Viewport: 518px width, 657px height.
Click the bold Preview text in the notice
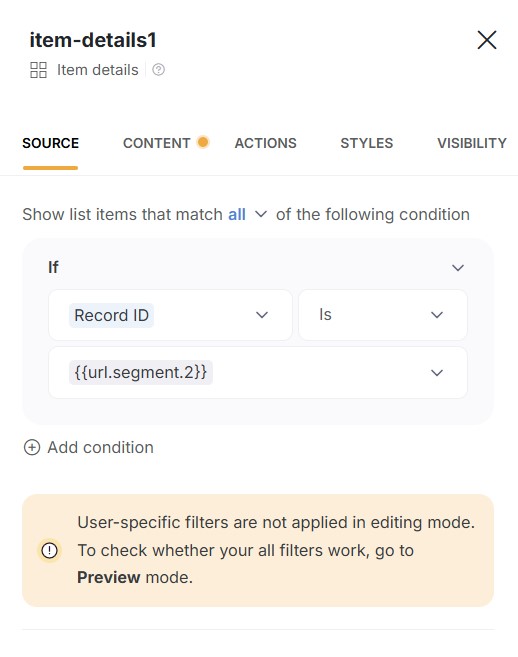point(109,577)
